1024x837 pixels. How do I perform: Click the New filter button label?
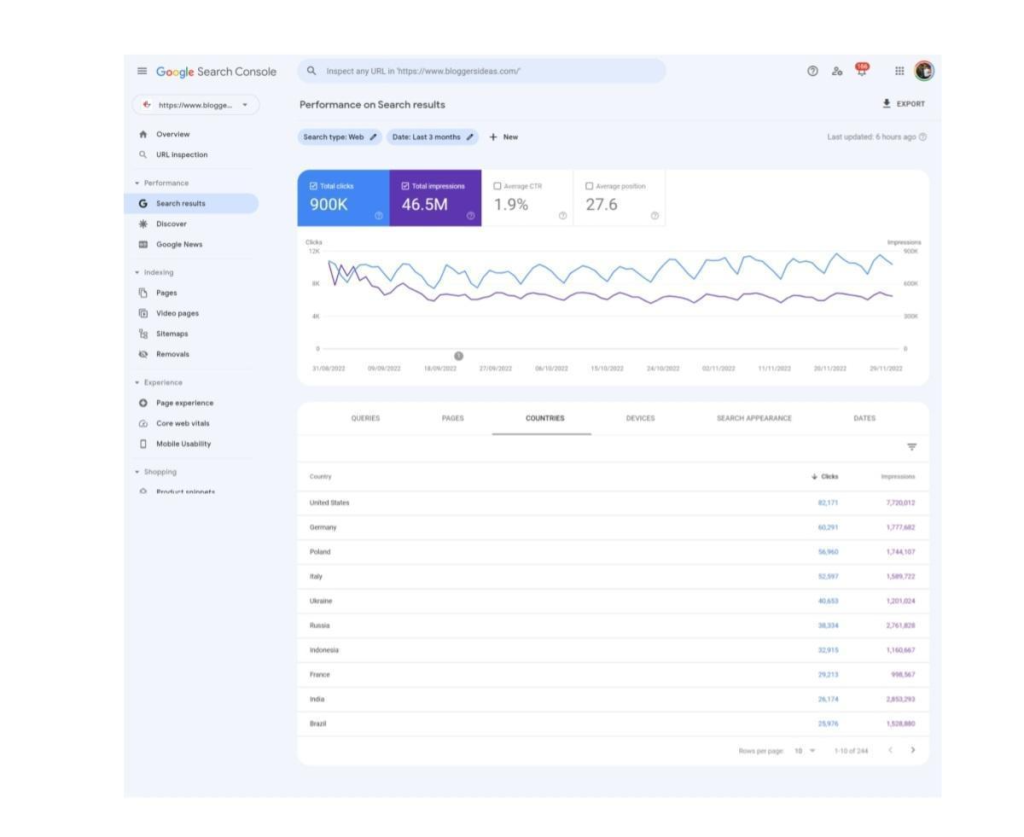pos(510,137)
